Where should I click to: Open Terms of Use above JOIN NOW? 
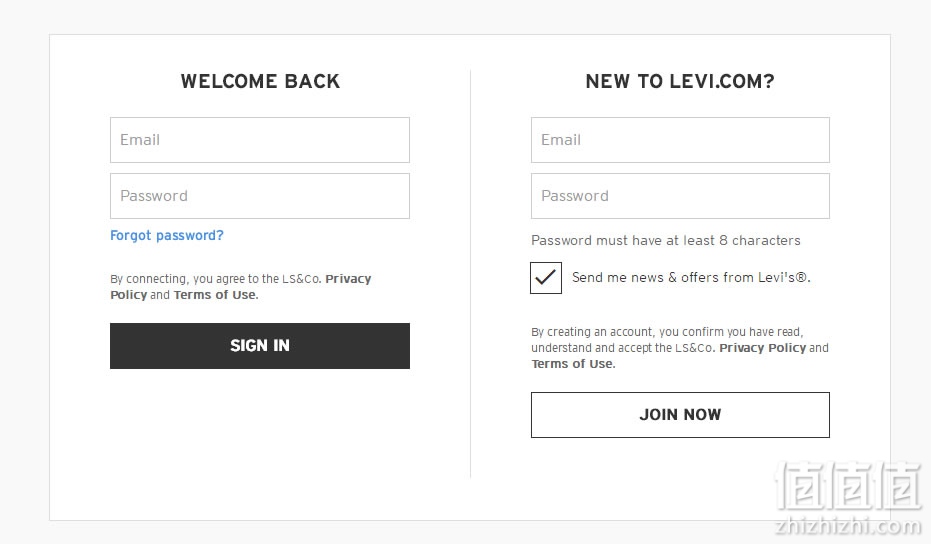tap(572, 364)
